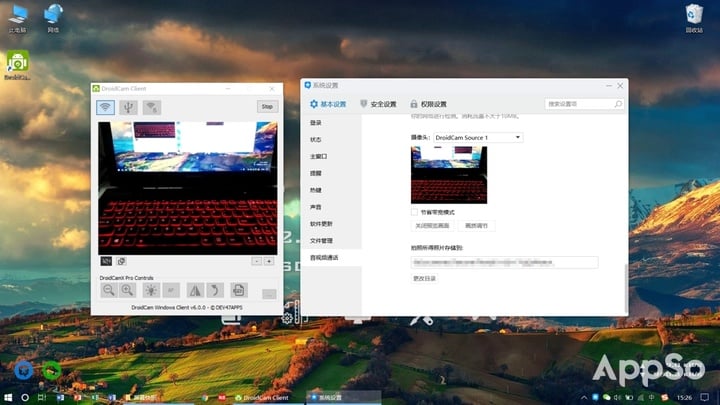The height and width of the screenshot is (405, 720).
Task: Open the Recycle Bin desktop icon
Action: 694,17
